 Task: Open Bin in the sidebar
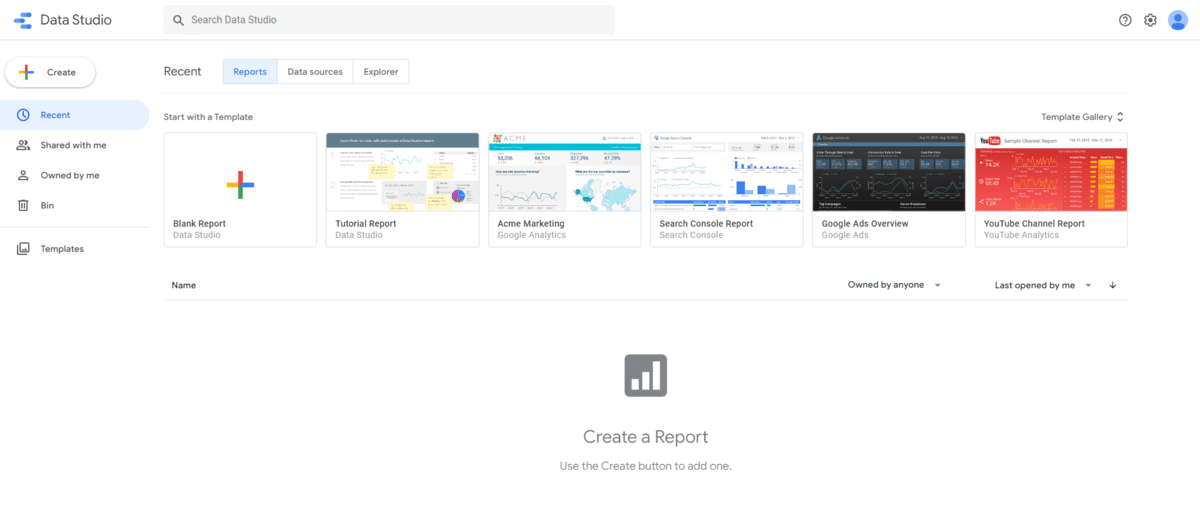point(74,205)
